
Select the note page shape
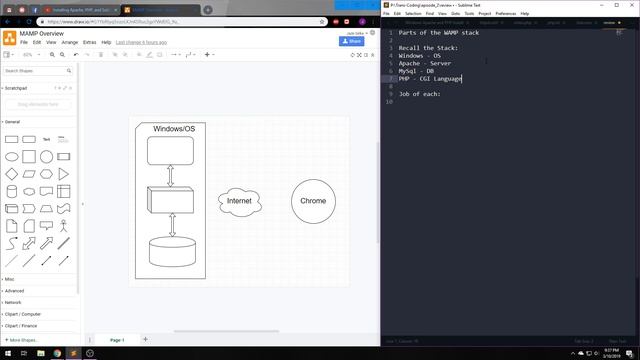coord(11,226)
